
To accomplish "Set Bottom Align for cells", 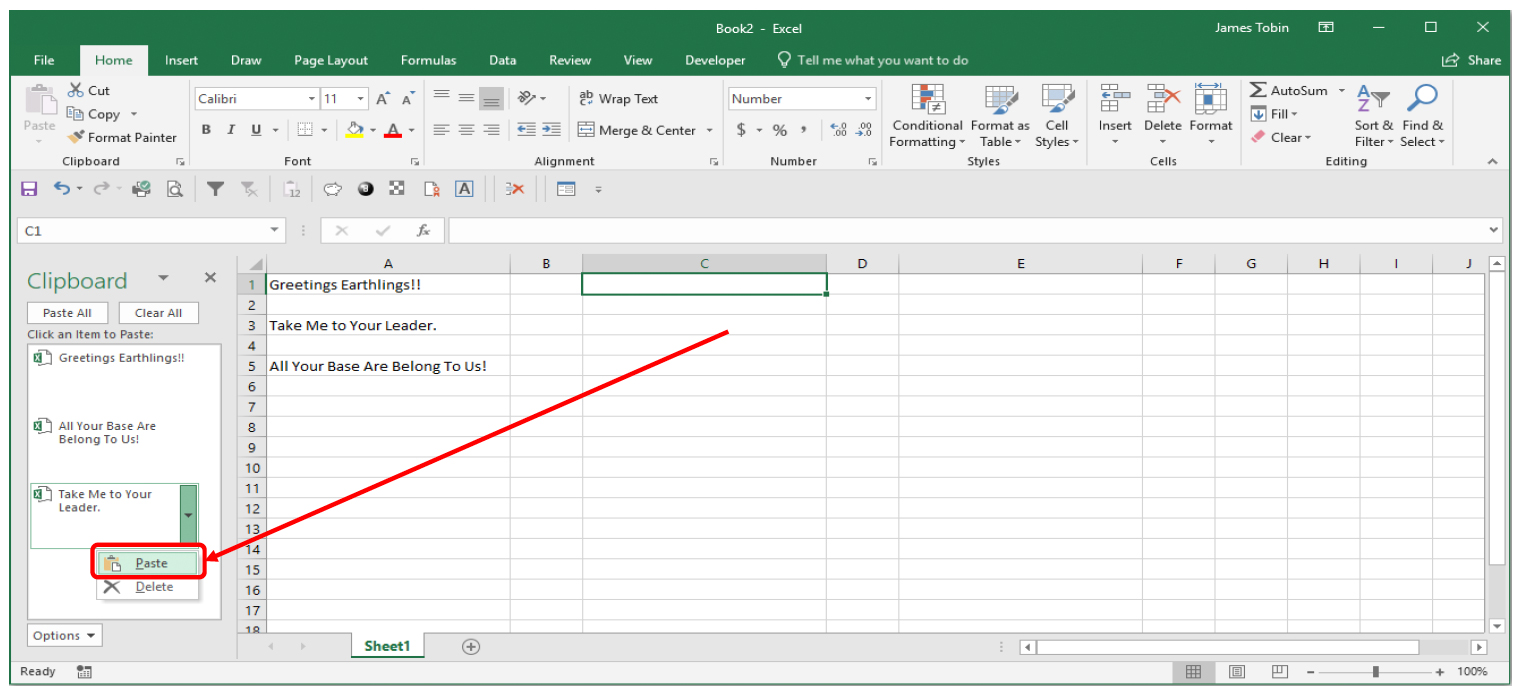I will tap(491, 98).
